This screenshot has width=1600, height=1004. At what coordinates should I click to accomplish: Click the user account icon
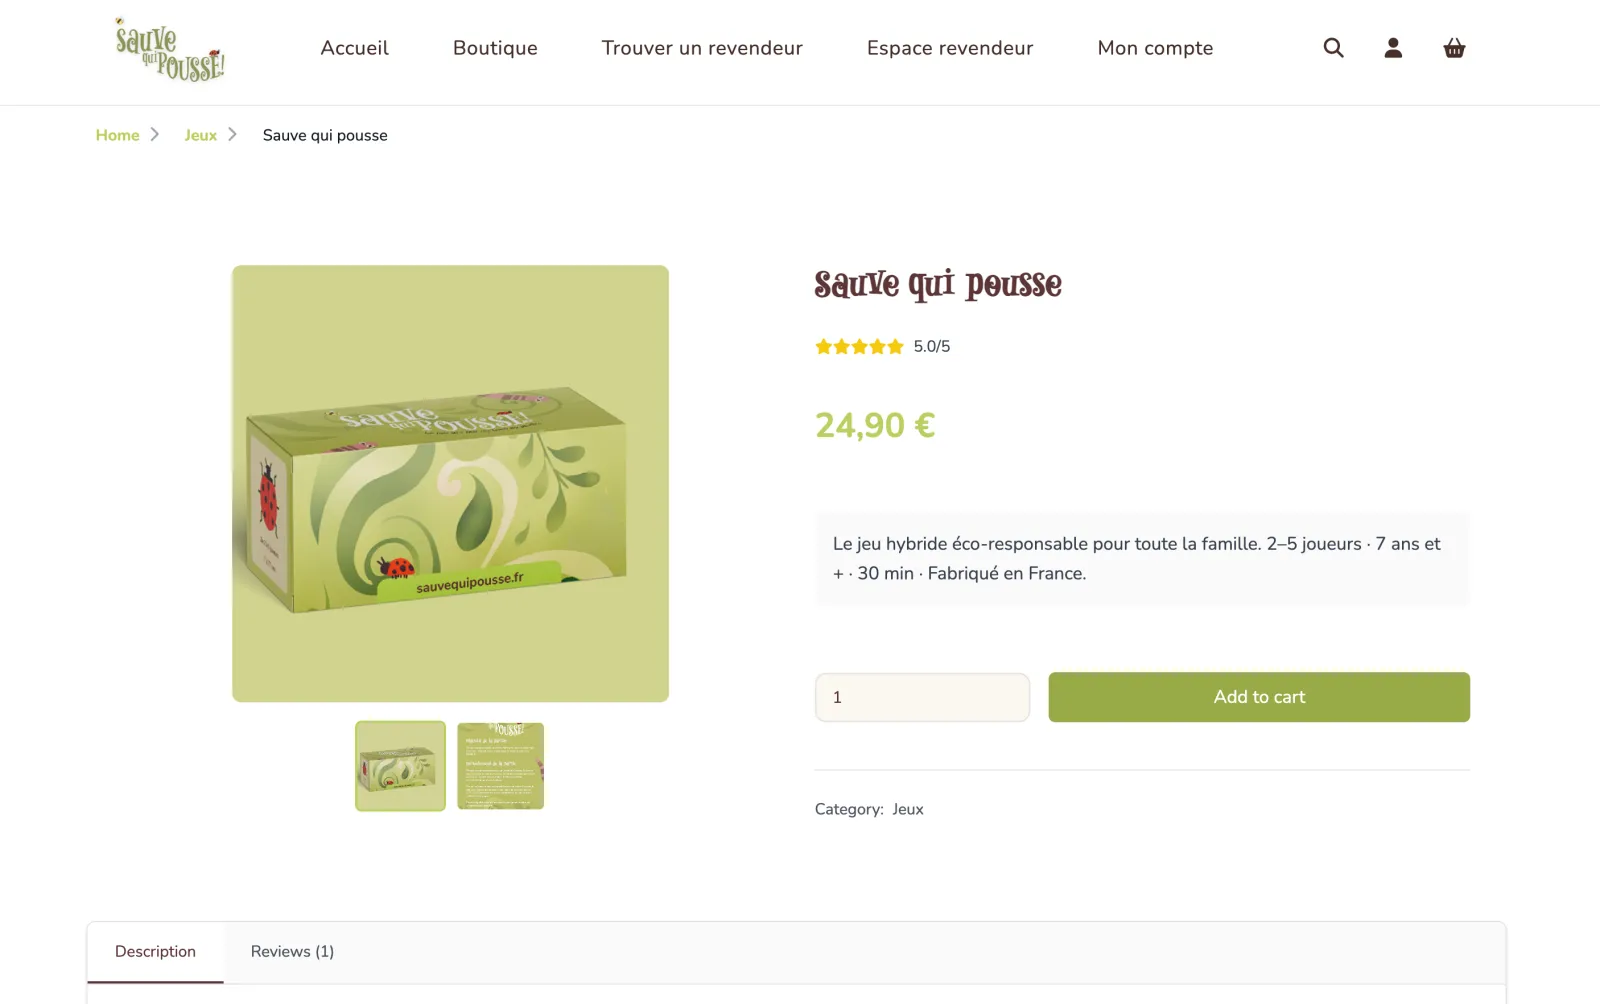[1393, 48]
